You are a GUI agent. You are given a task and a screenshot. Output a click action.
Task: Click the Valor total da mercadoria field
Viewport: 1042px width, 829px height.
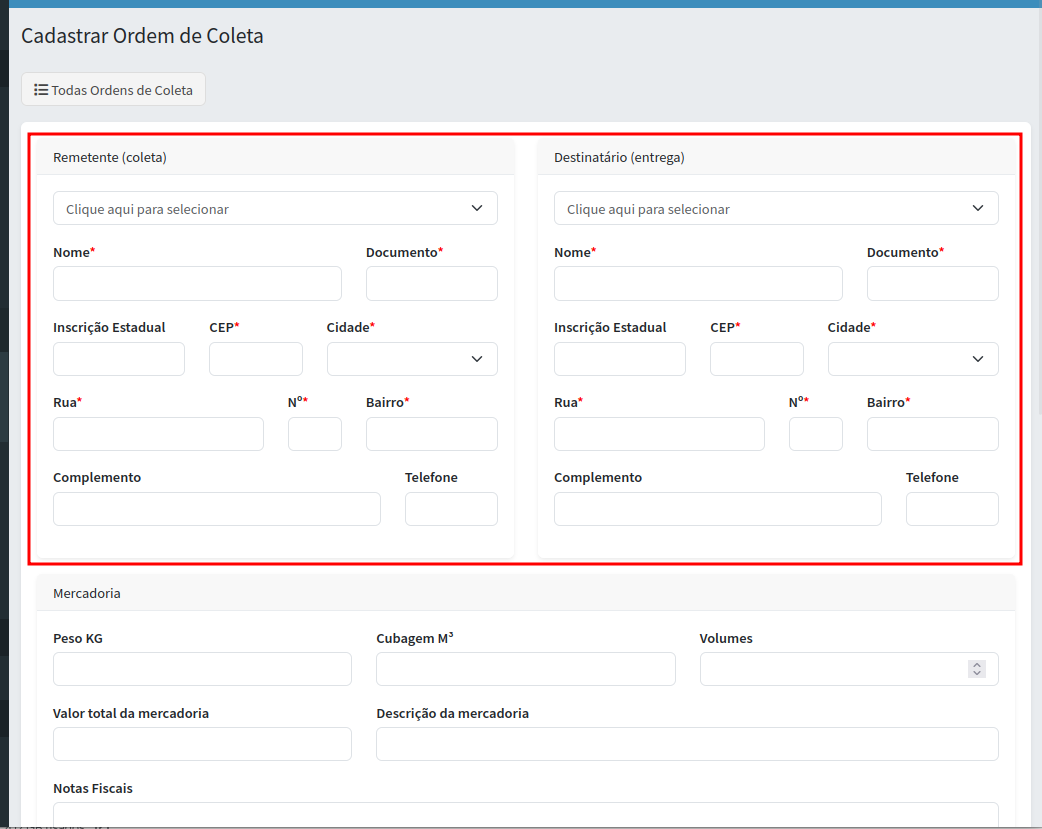tap(202, 744)
